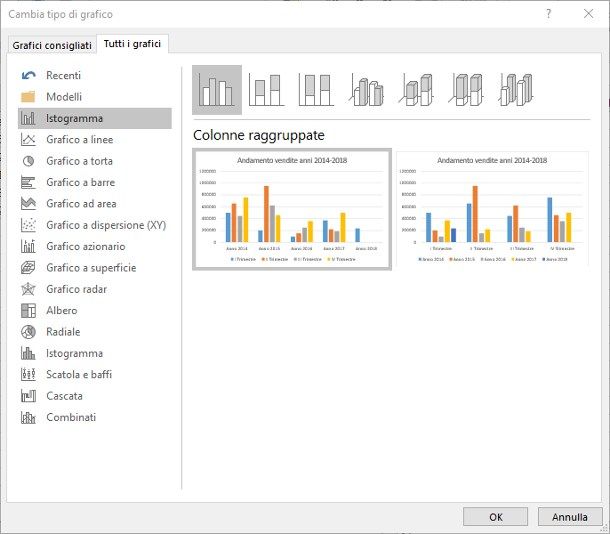
Task: Click the Grafico a superficie icon
Action: pyautogui.click(x=28, y=268)
